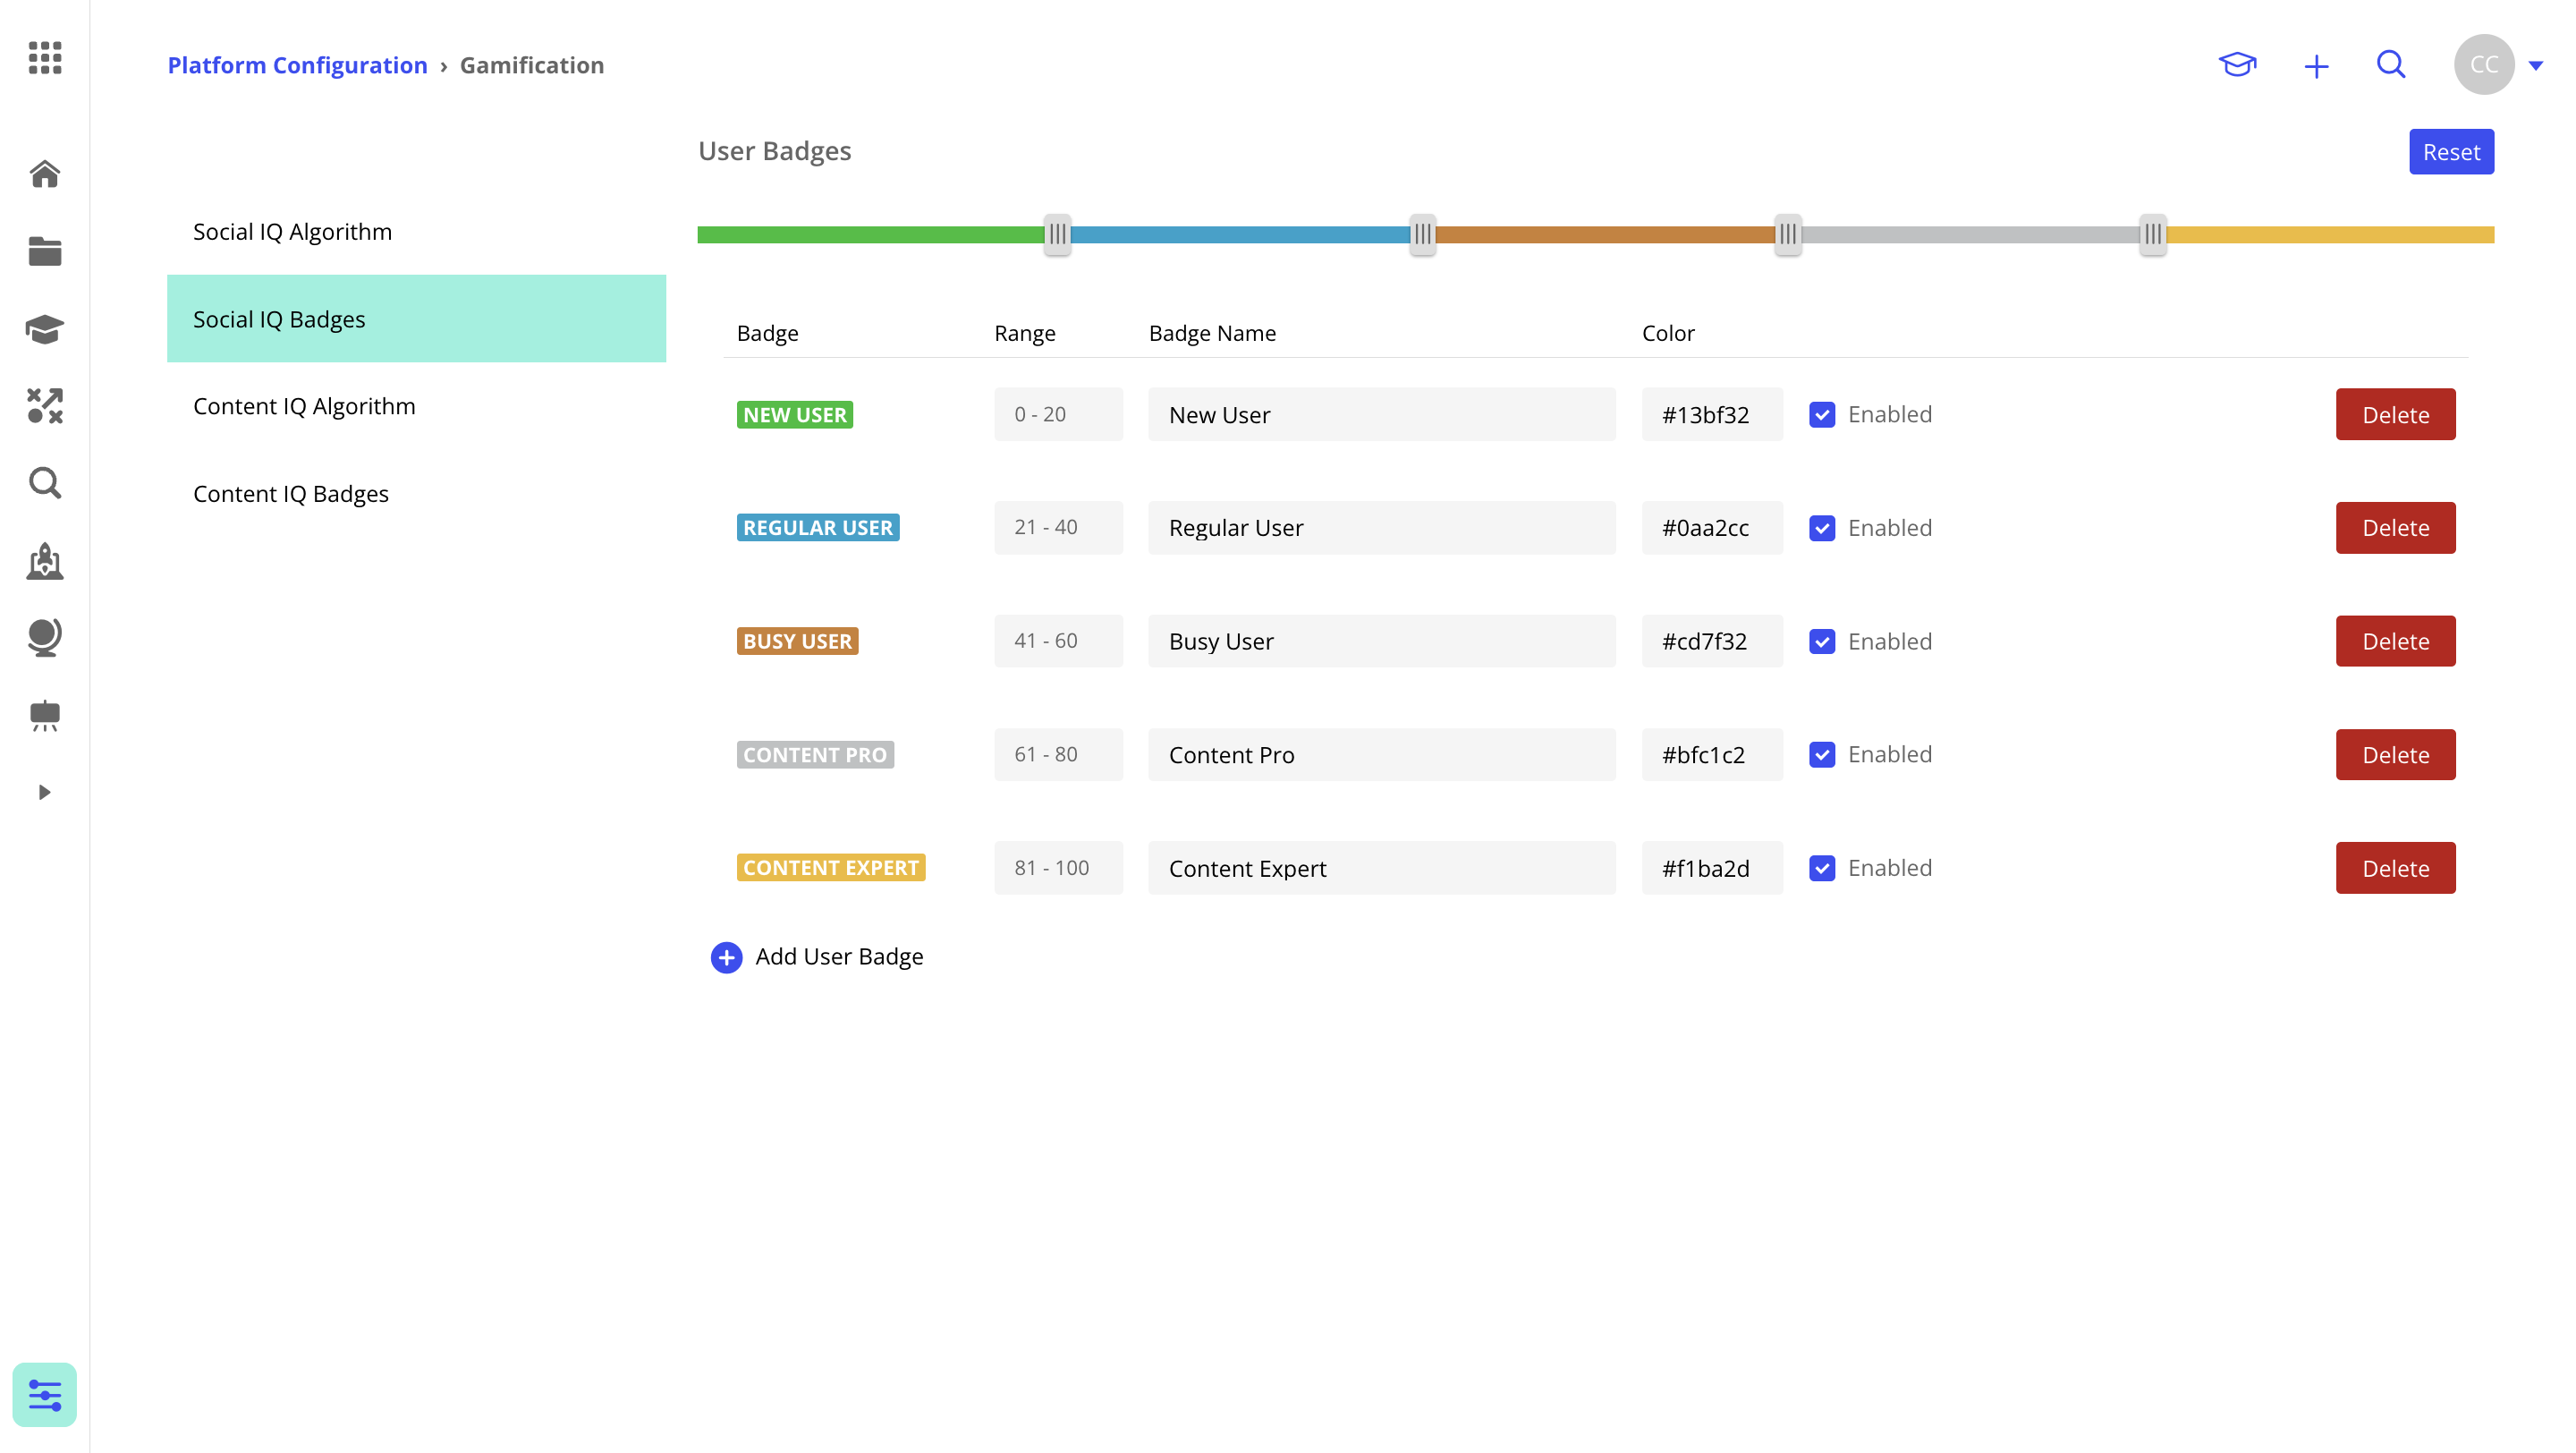Click the Content Pro badge name field
The height and width of the screenshot is (1453, 2576).
pos(1381,755)
